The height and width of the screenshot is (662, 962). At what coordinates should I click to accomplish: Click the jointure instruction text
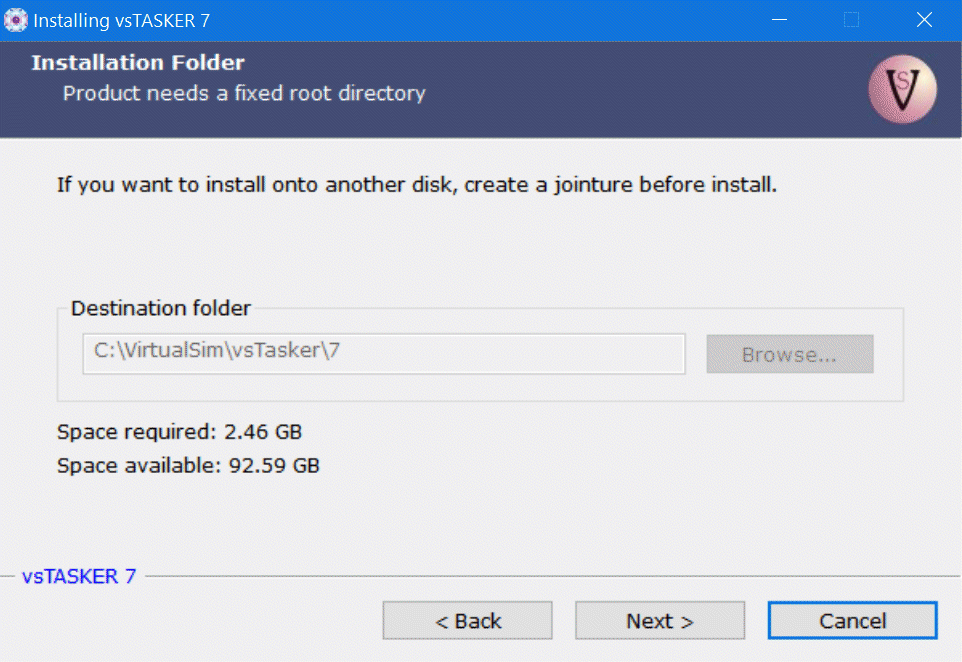[416, 185]
